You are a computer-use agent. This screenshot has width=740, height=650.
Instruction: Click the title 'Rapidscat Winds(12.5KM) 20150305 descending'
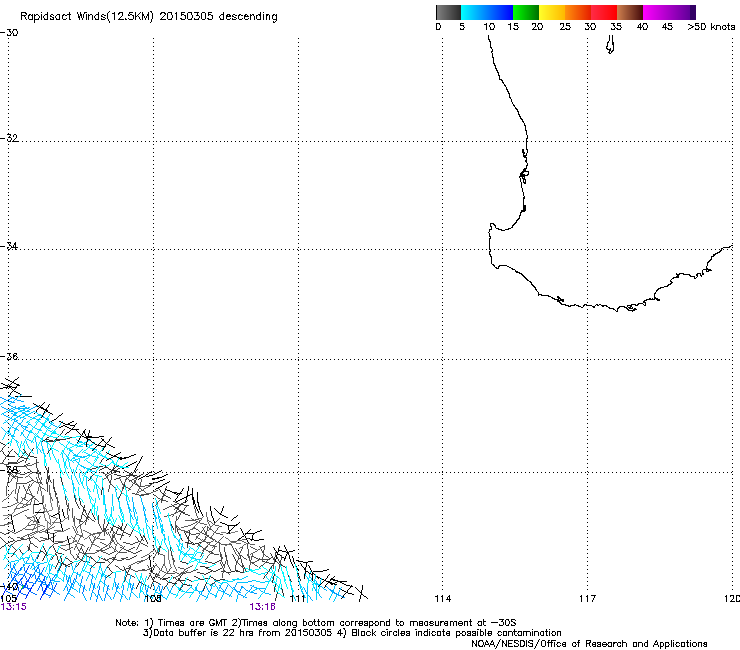149,17
